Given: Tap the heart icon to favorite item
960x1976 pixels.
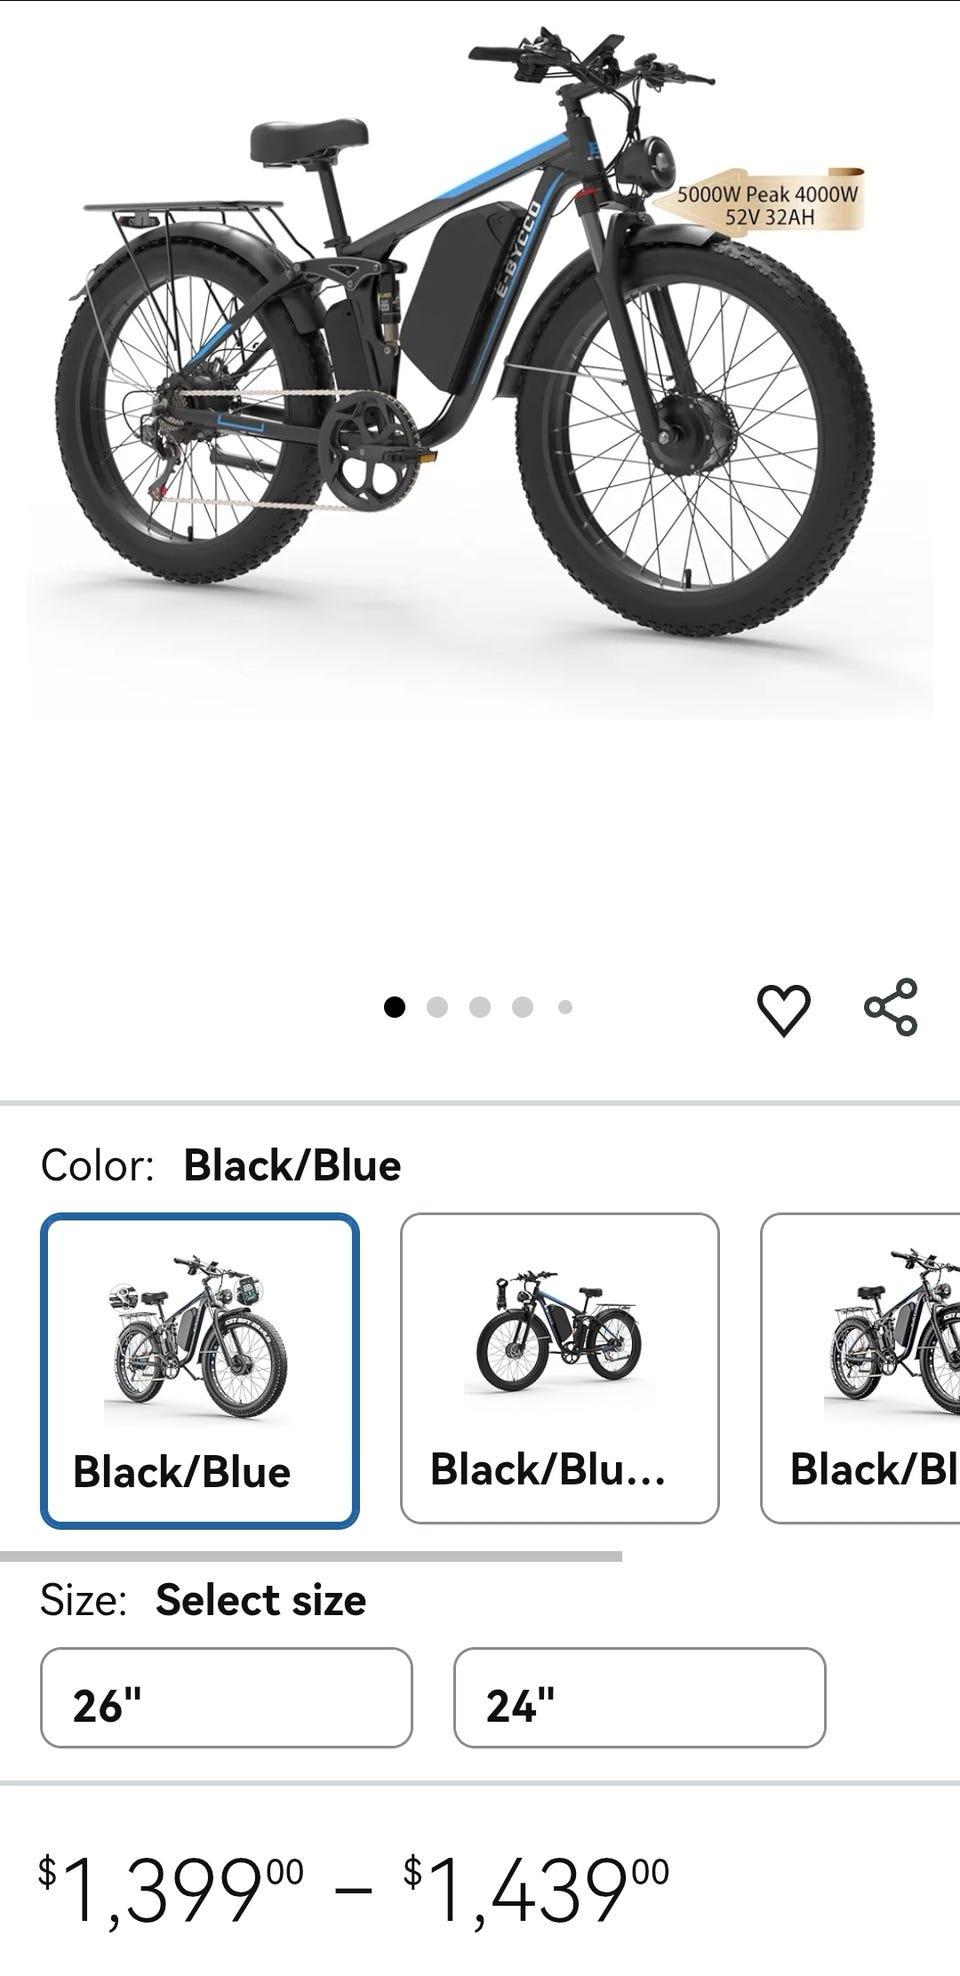Looking at the screenshot, I should (783, 1009).
